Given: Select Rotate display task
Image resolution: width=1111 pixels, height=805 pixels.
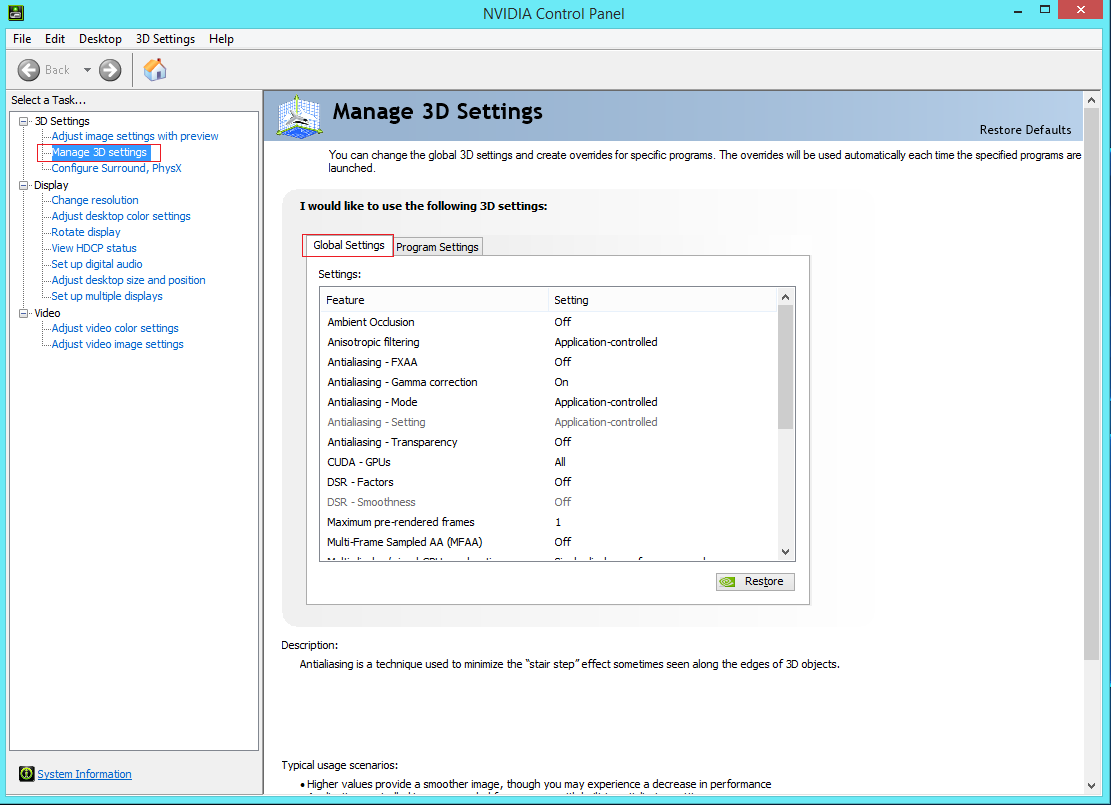Looking at the screenshot, I should pyautogui.click(x=86, y=232).
